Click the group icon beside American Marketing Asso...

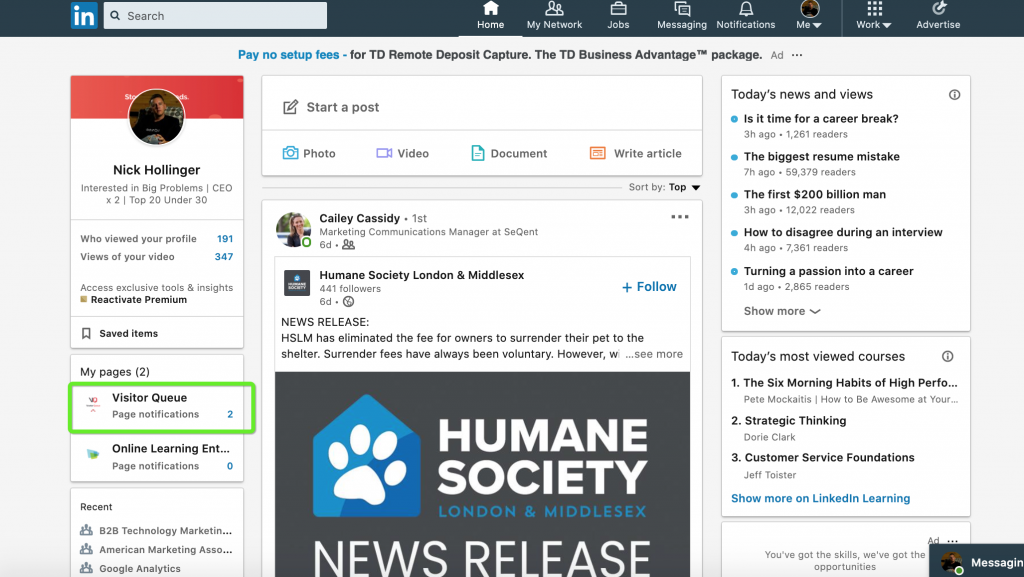tap(86, 549)
